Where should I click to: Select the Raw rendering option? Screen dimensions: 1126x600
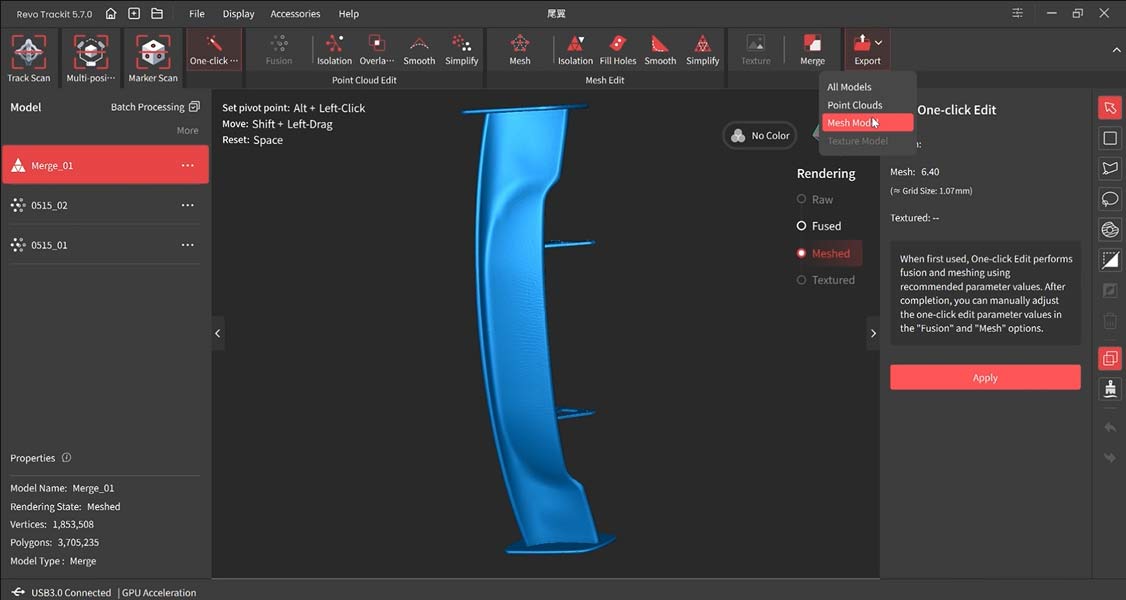pyautogui.click(x=821, y=199)
